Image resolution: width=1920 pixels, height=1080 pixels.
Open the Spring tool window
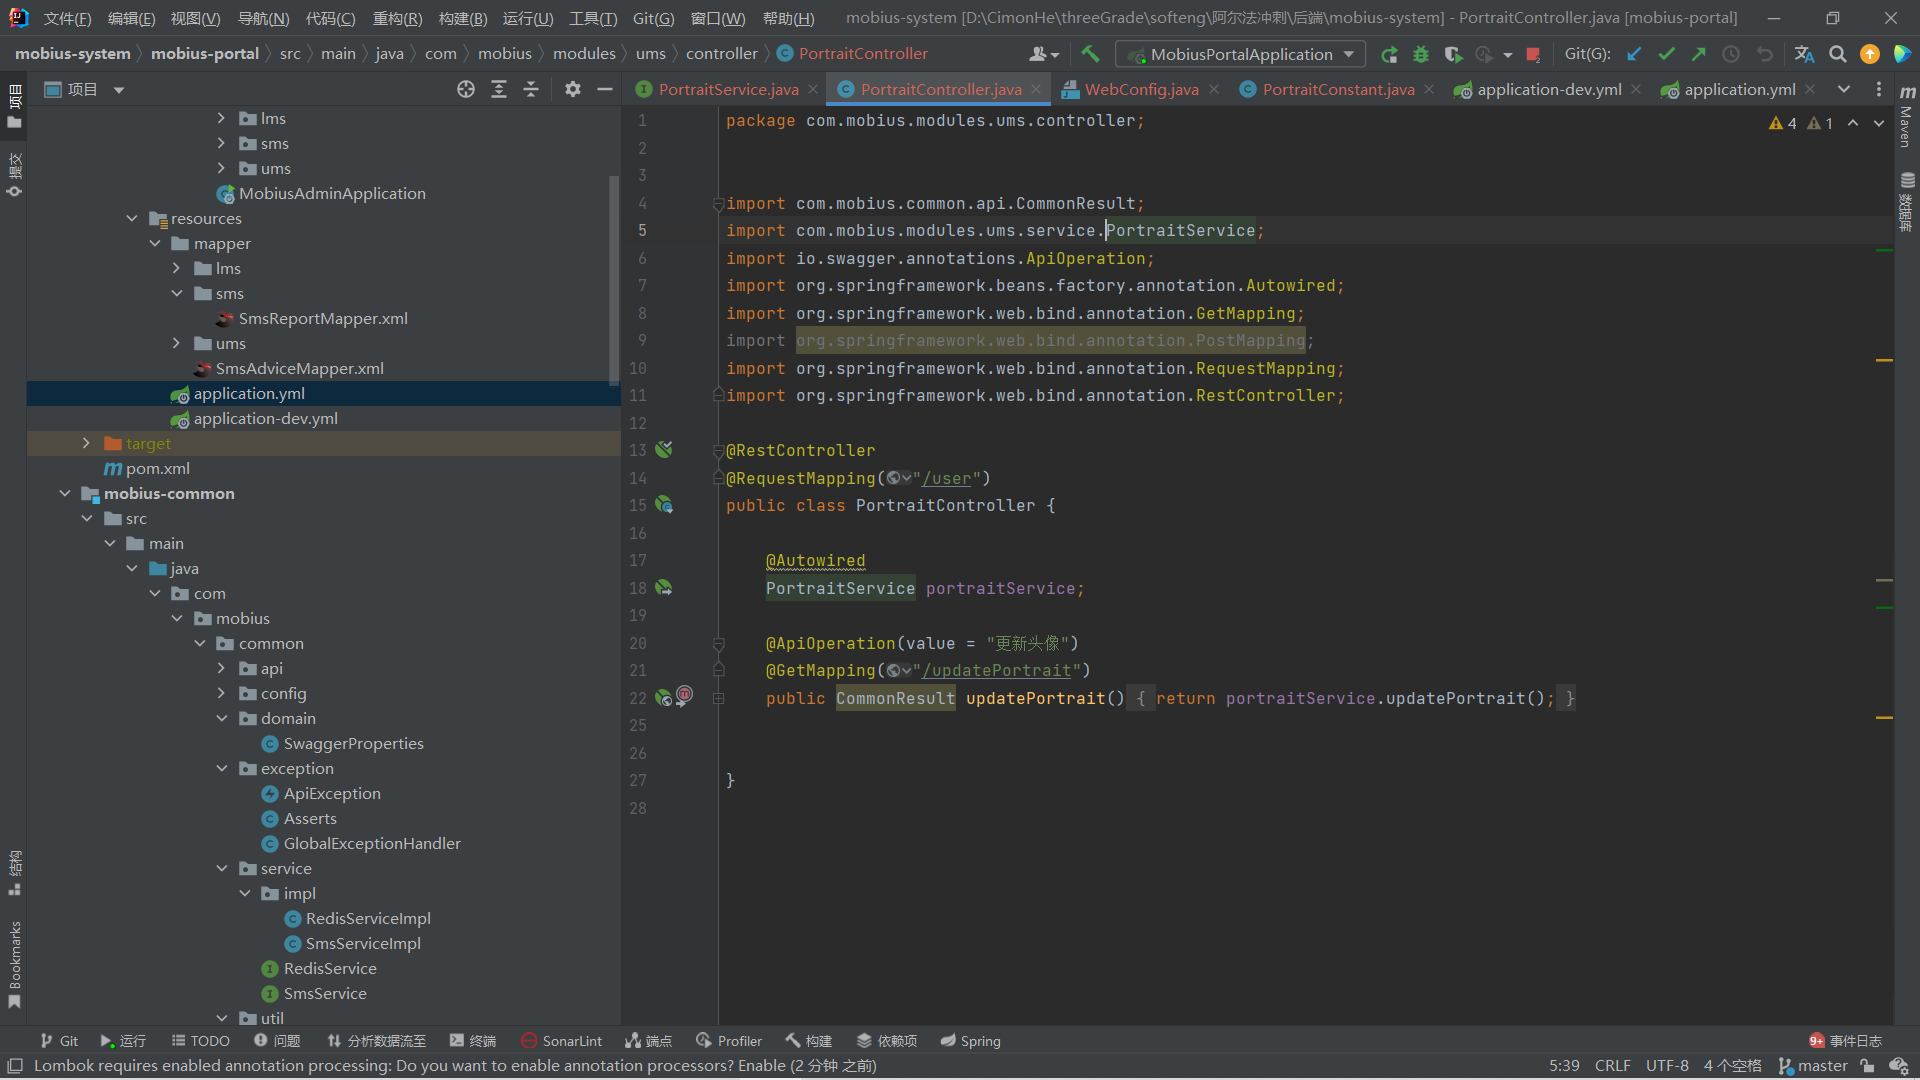[971, 1041]
